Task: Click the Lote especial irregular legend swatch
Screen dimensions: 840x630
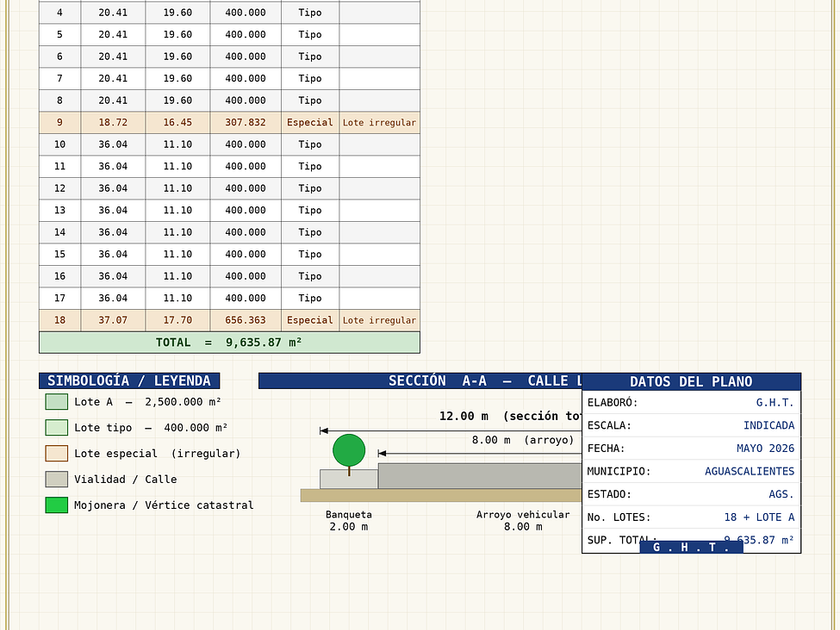Action: click(57, 453)
